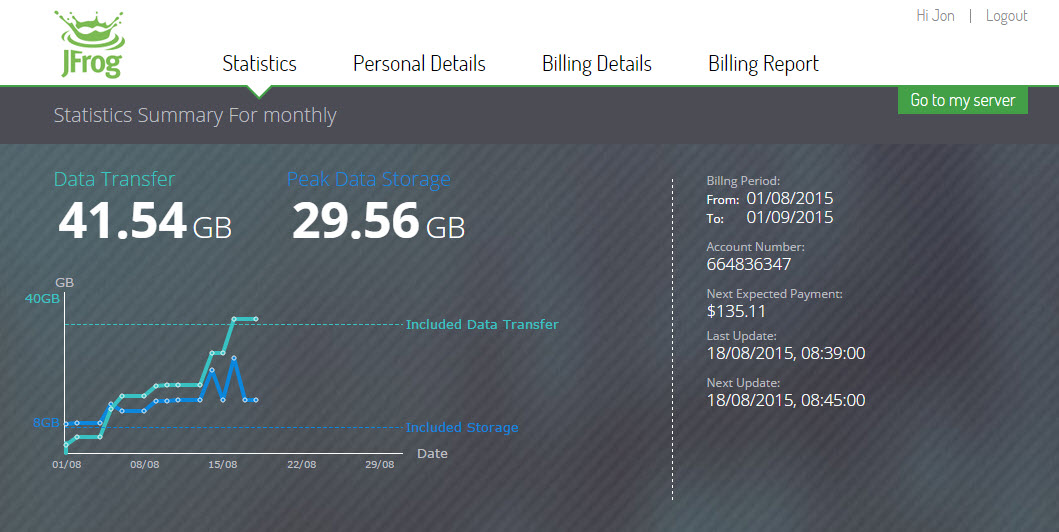The image size is (1059, 532).
Task: Click the 08/08 date on chart axis
Action: [x=145, y=465]
